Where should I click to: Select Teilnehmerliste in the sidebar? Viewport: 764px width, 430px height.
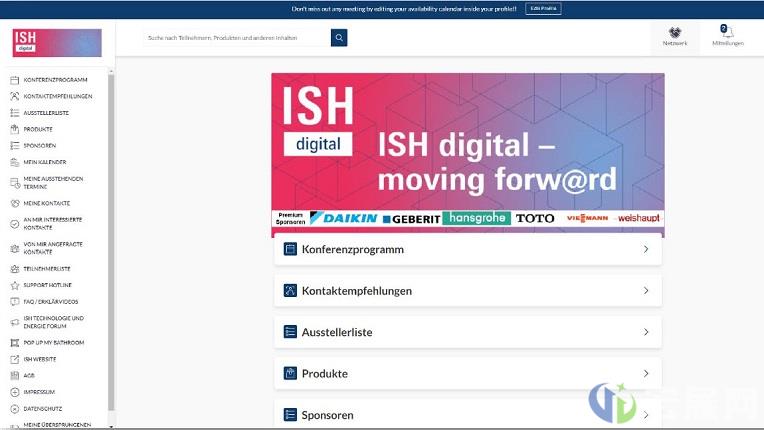click(x=46, y=269)
